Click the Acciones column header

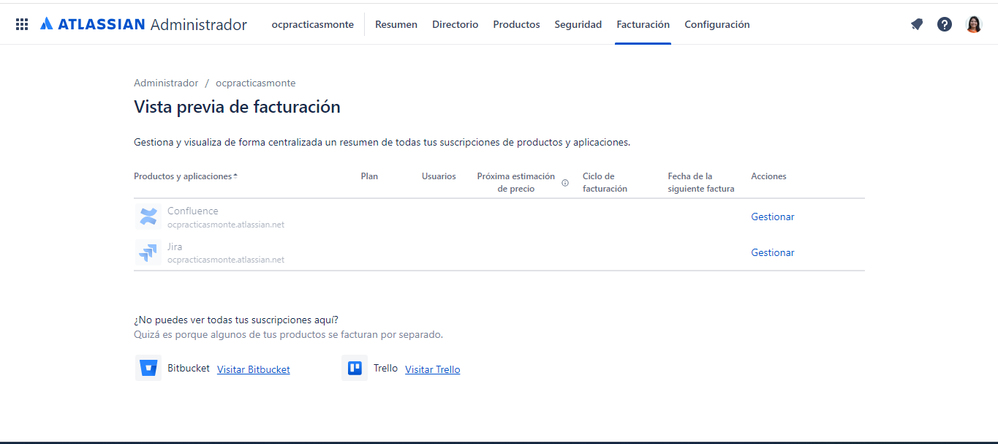(x=768, y=176)
